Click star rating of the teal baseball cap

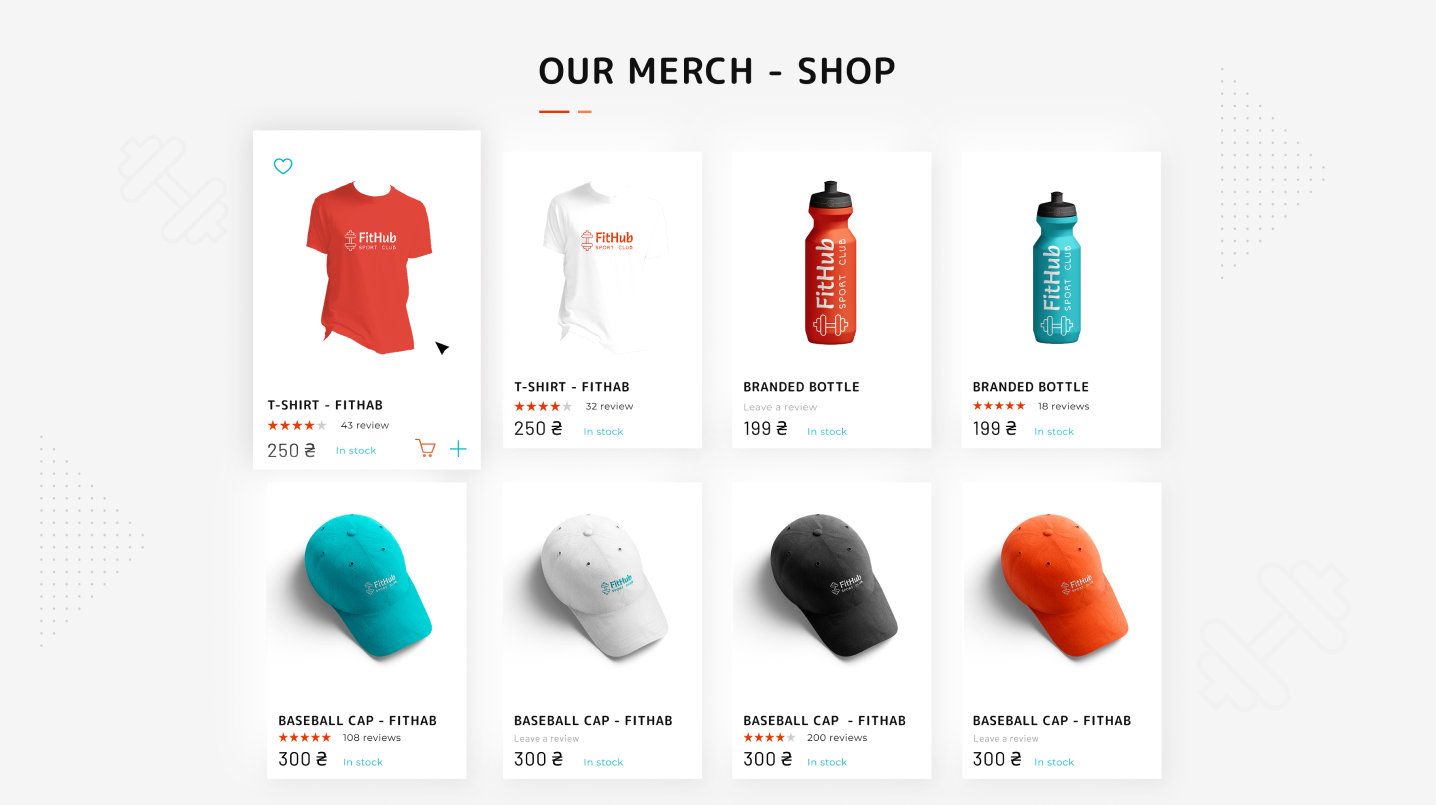(x=304, y=738)
